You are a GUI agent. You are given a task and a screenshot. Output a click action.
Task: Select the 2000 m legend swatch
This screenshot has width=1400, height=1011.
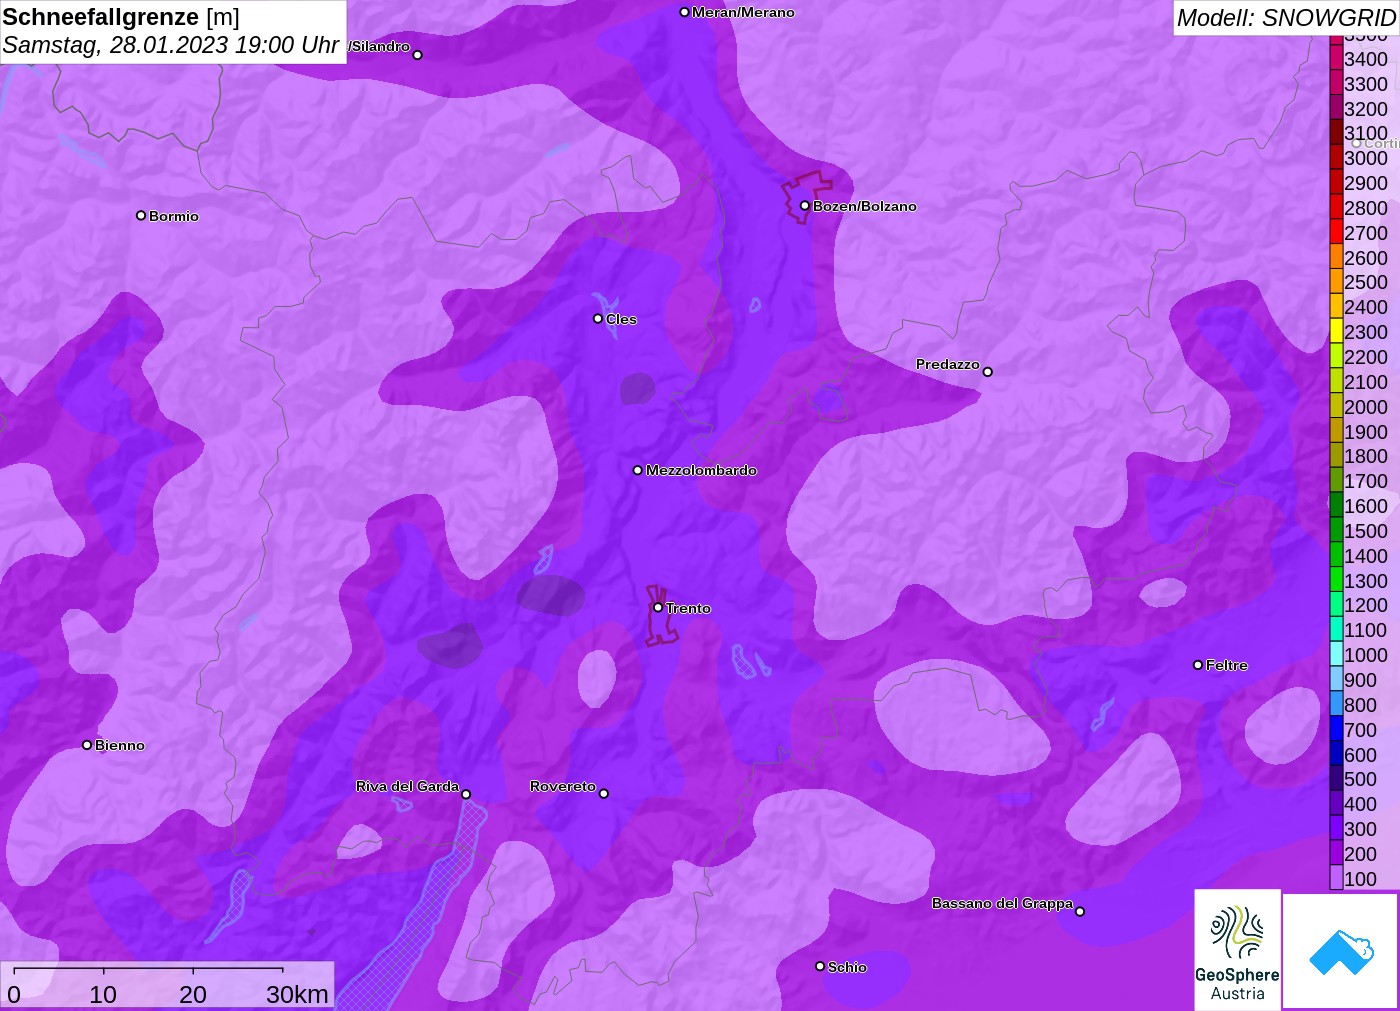1336,407
